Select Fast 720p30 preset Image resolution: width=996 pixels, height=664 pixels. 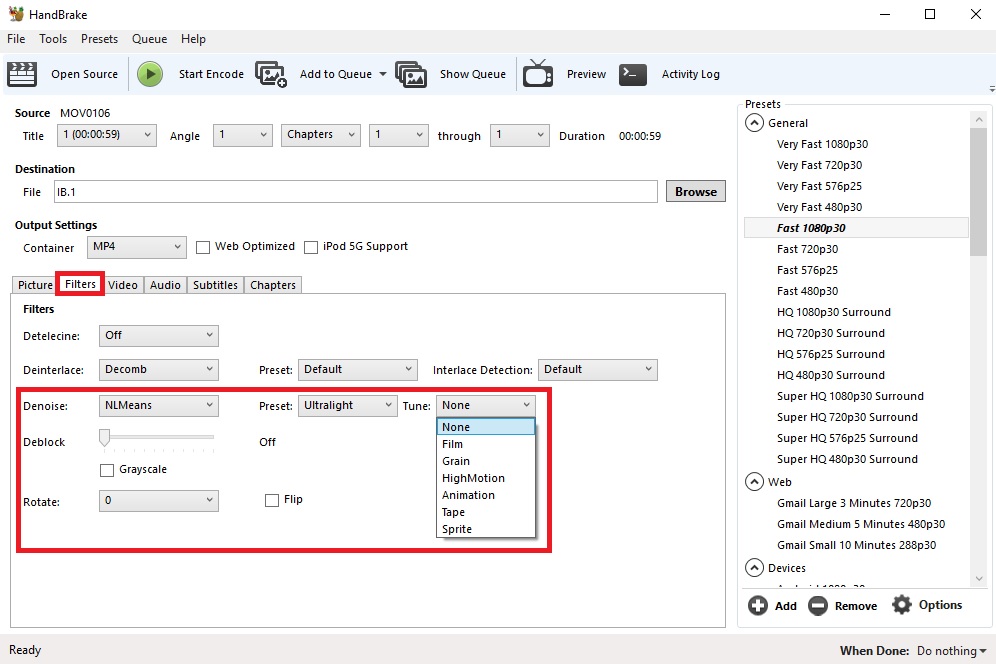tap(807, 249)
